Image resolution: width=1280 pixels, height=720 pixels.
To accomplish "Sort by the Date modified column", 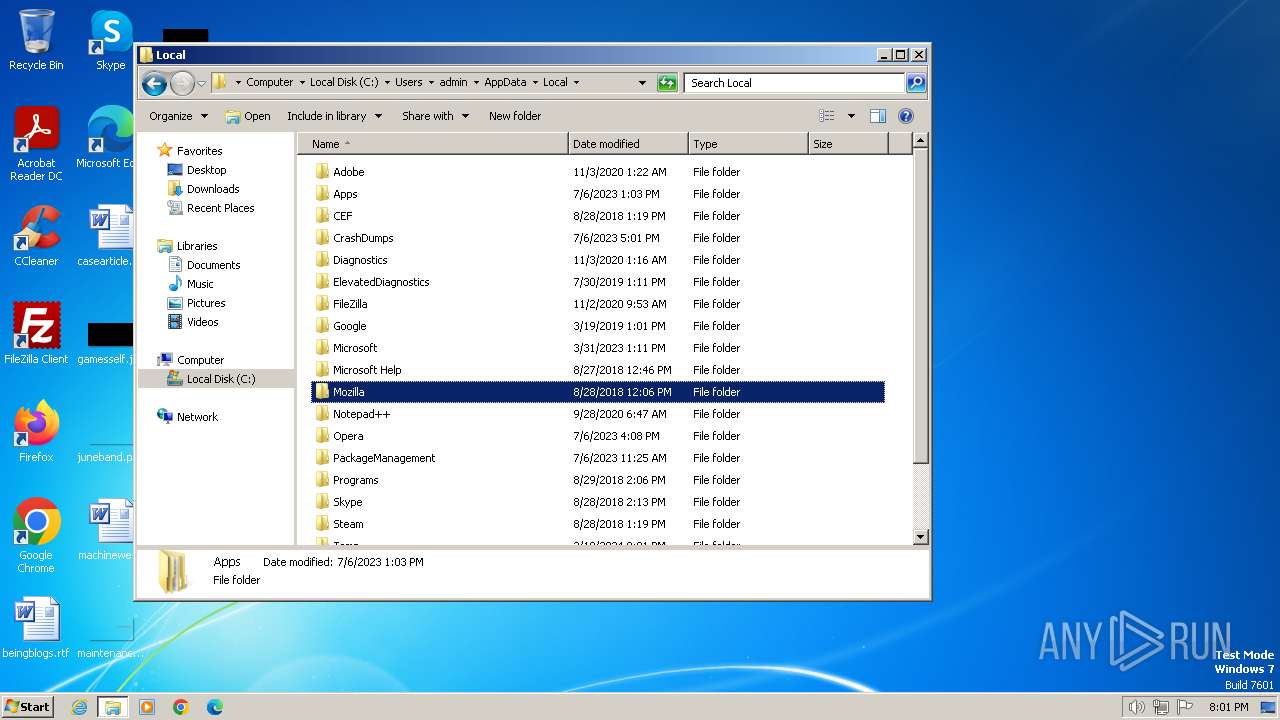I will click(x=628, y=144).
